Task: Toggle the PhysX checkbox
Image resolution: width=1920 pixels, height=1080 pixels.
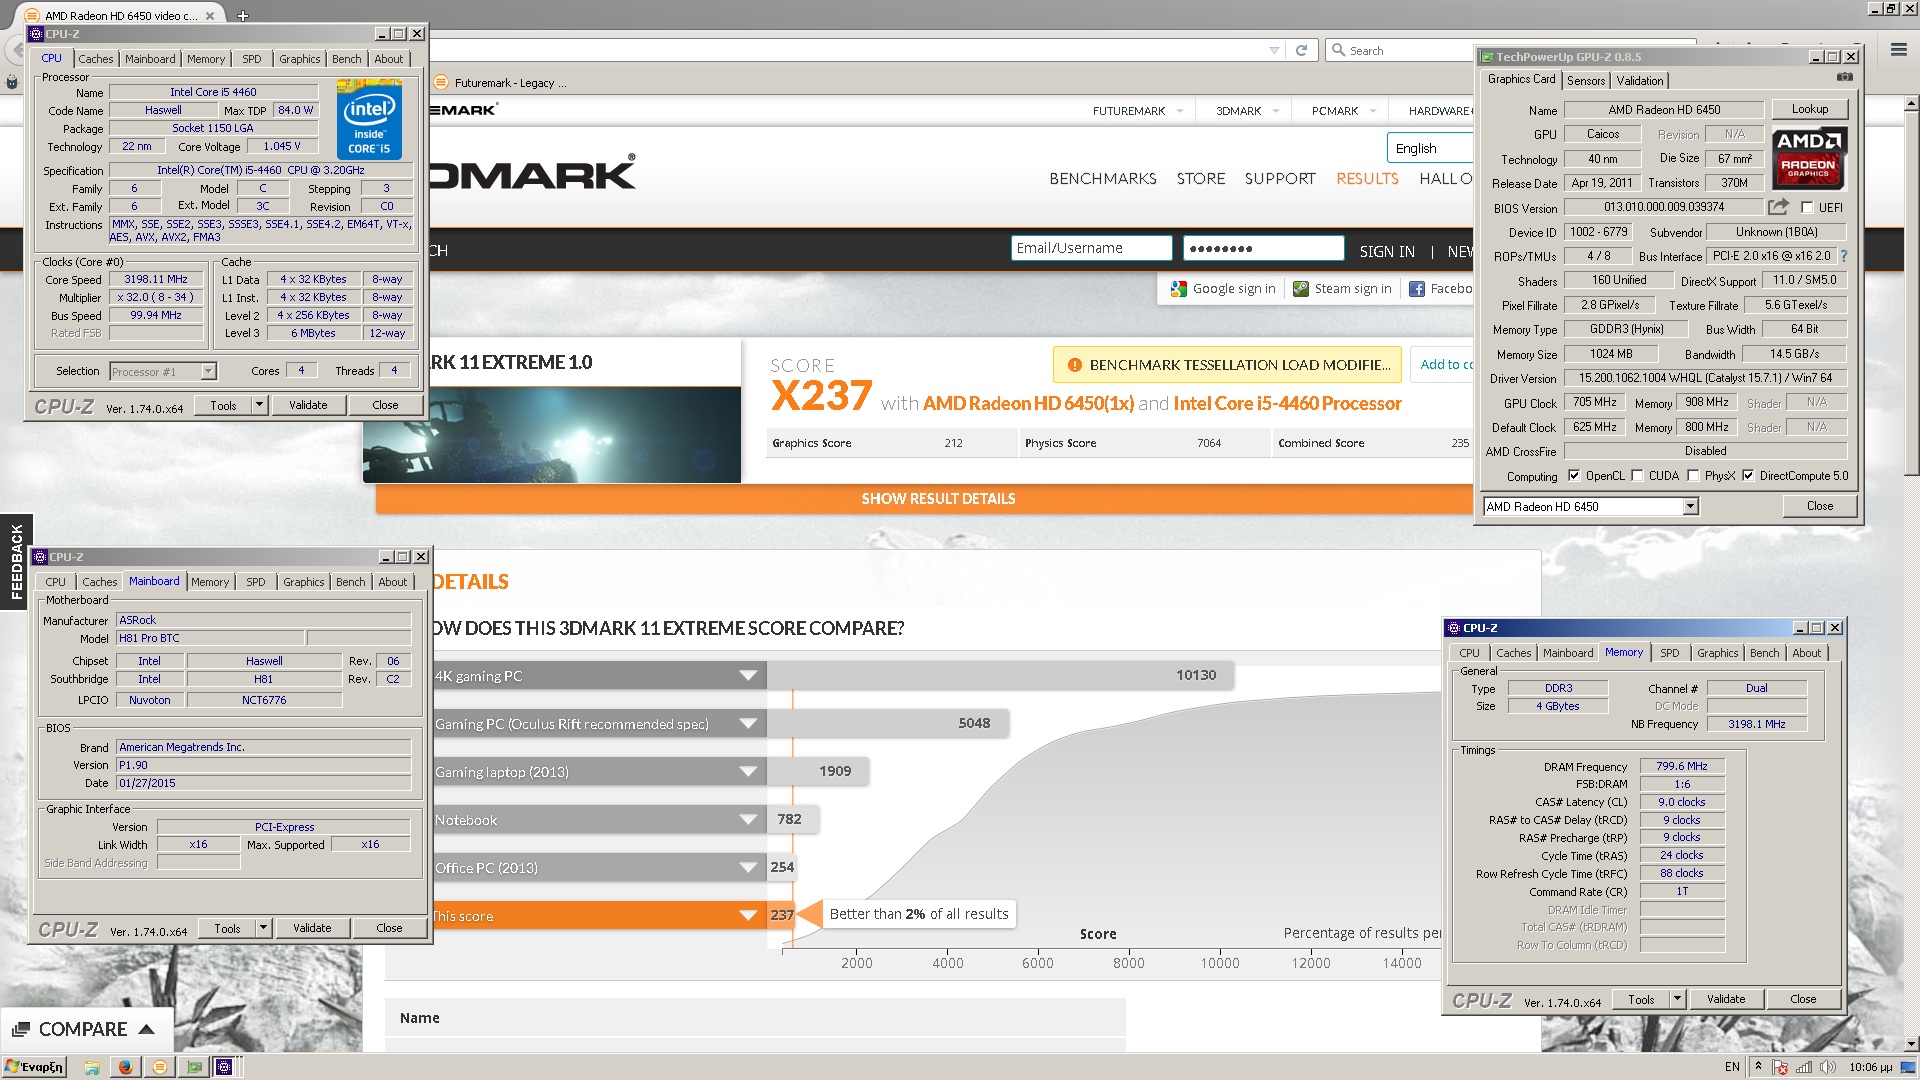Action: [1693, 476]
